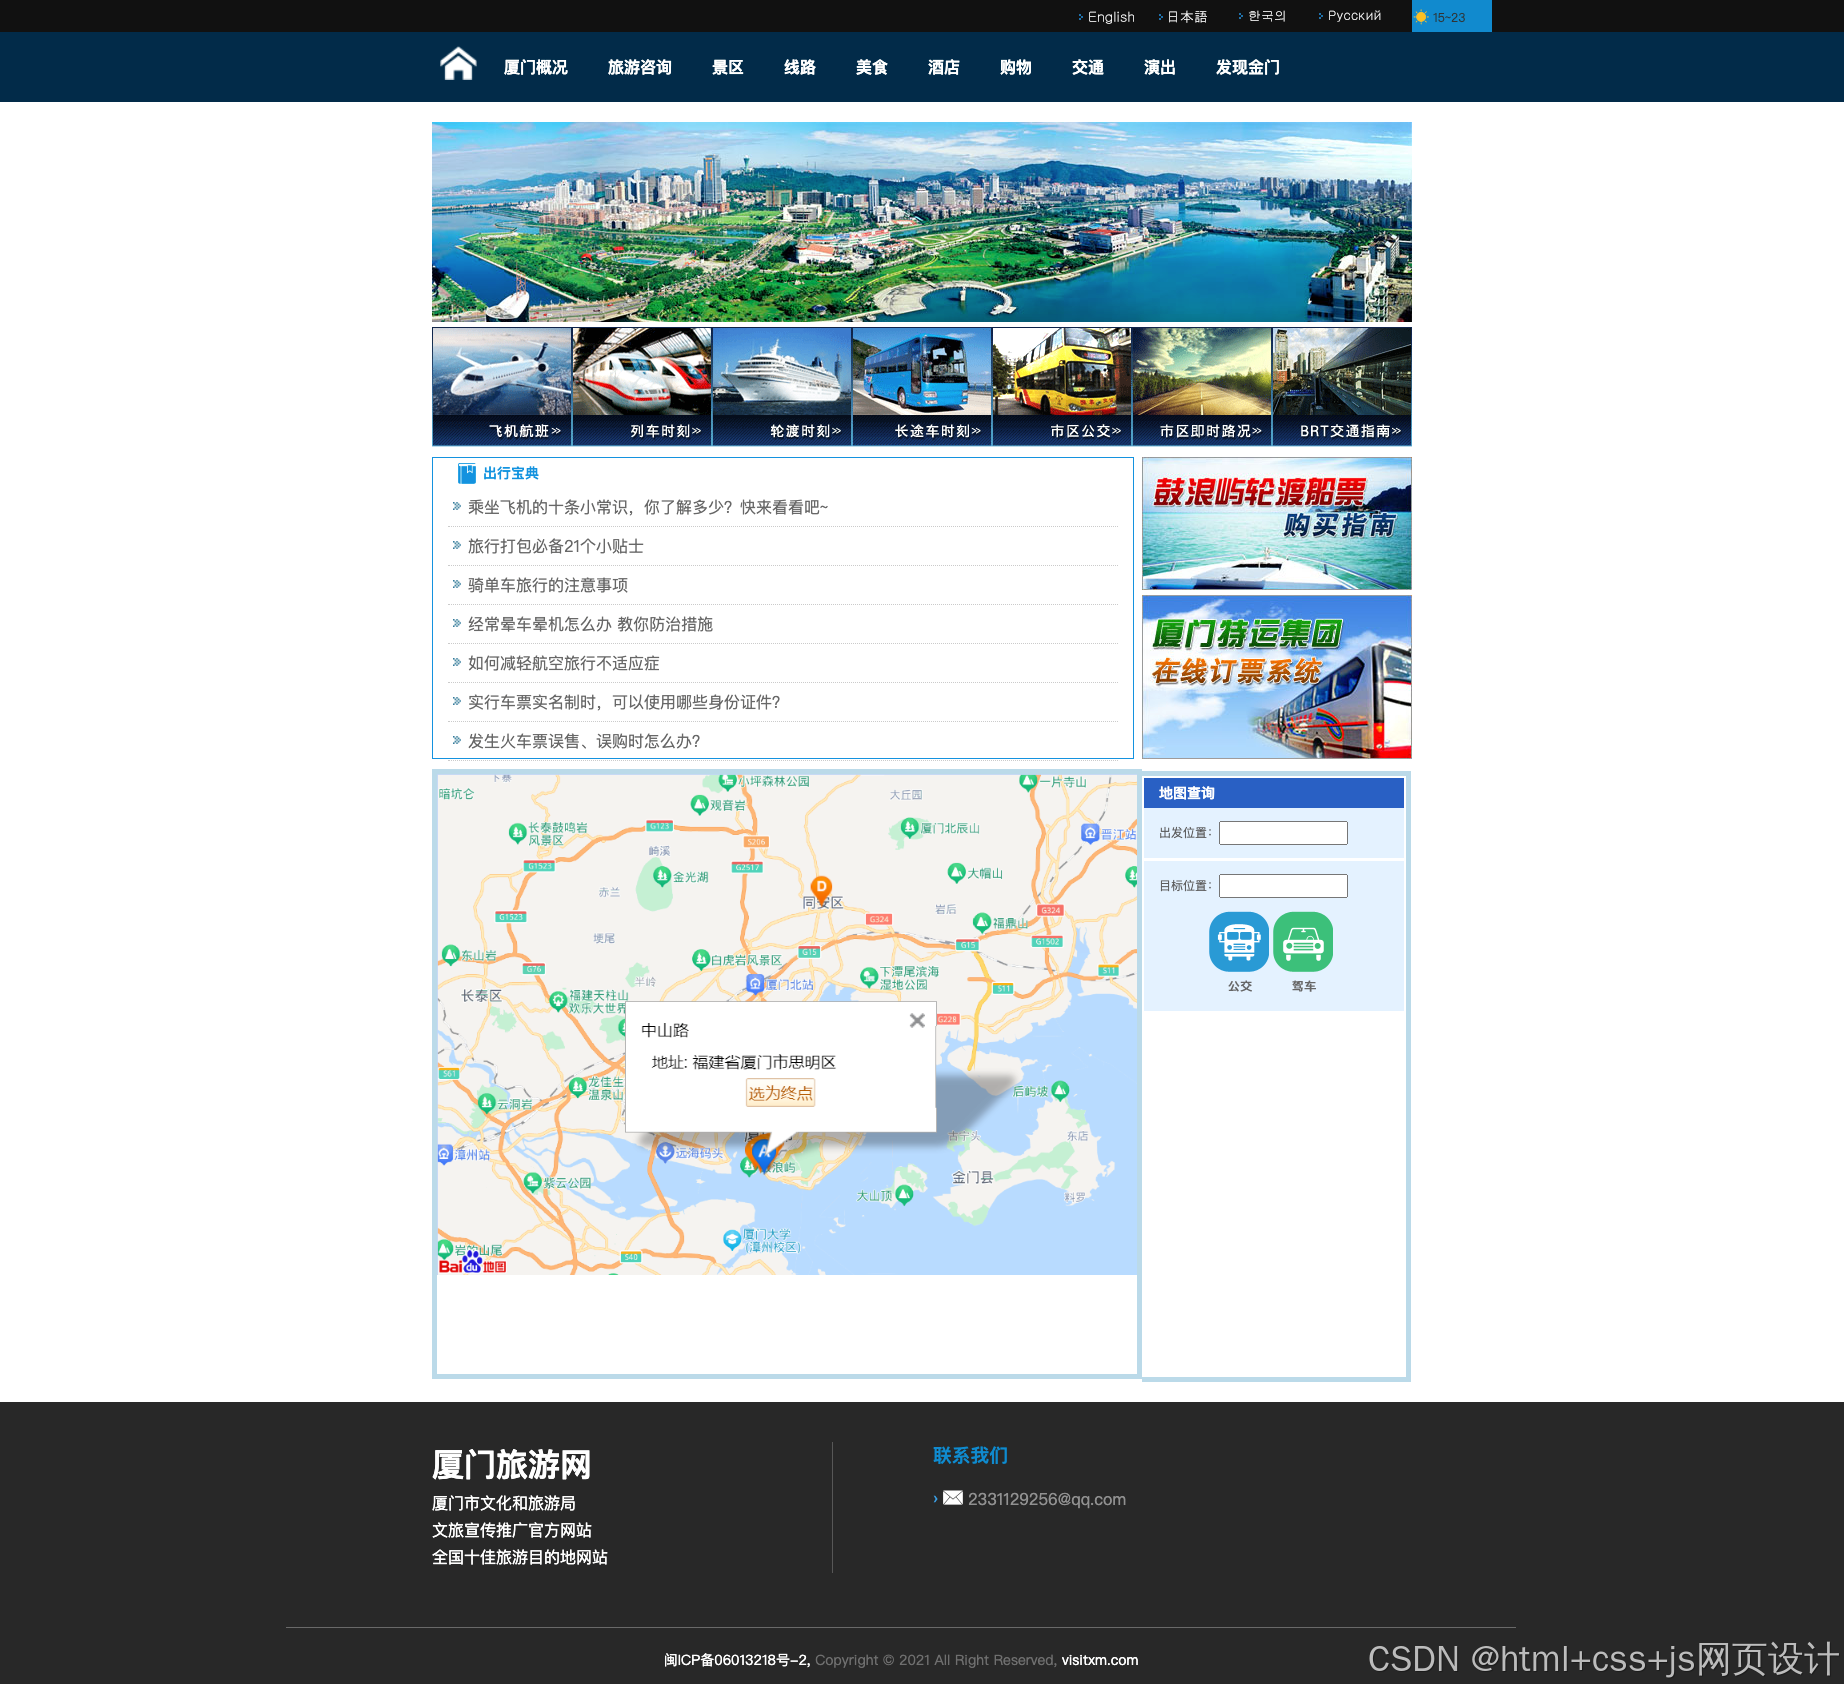
Task: Click the weather sun icon widget
Action: pos(1421,17)
